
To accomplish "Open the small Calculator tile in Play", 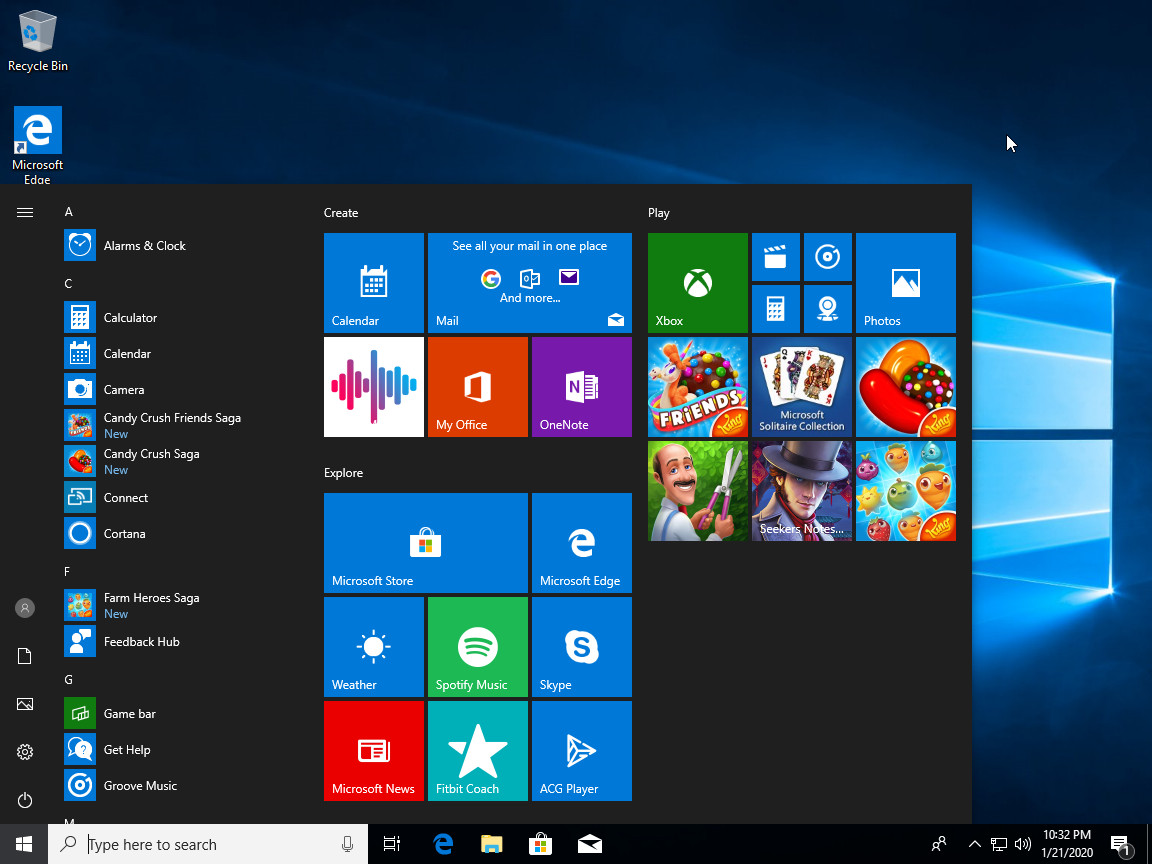I will [x=776, y=309].
